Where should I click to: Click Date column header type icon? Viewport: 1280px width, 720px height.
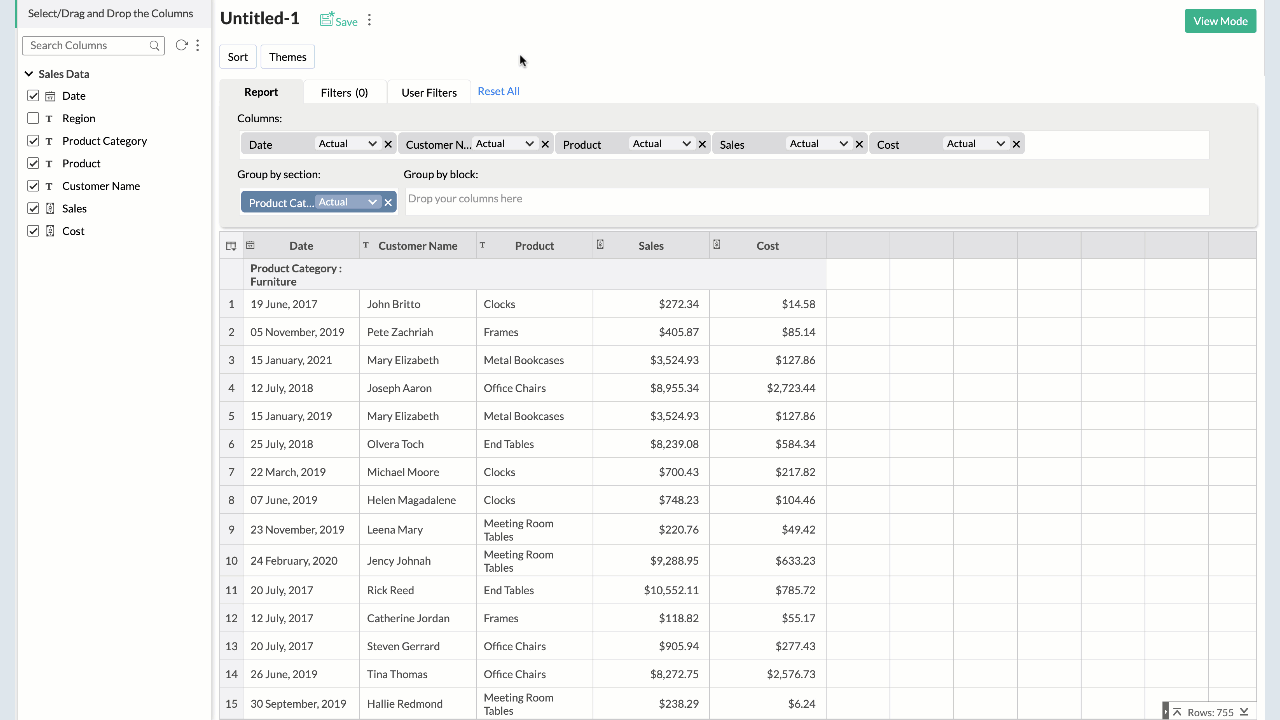pos(250,245)
